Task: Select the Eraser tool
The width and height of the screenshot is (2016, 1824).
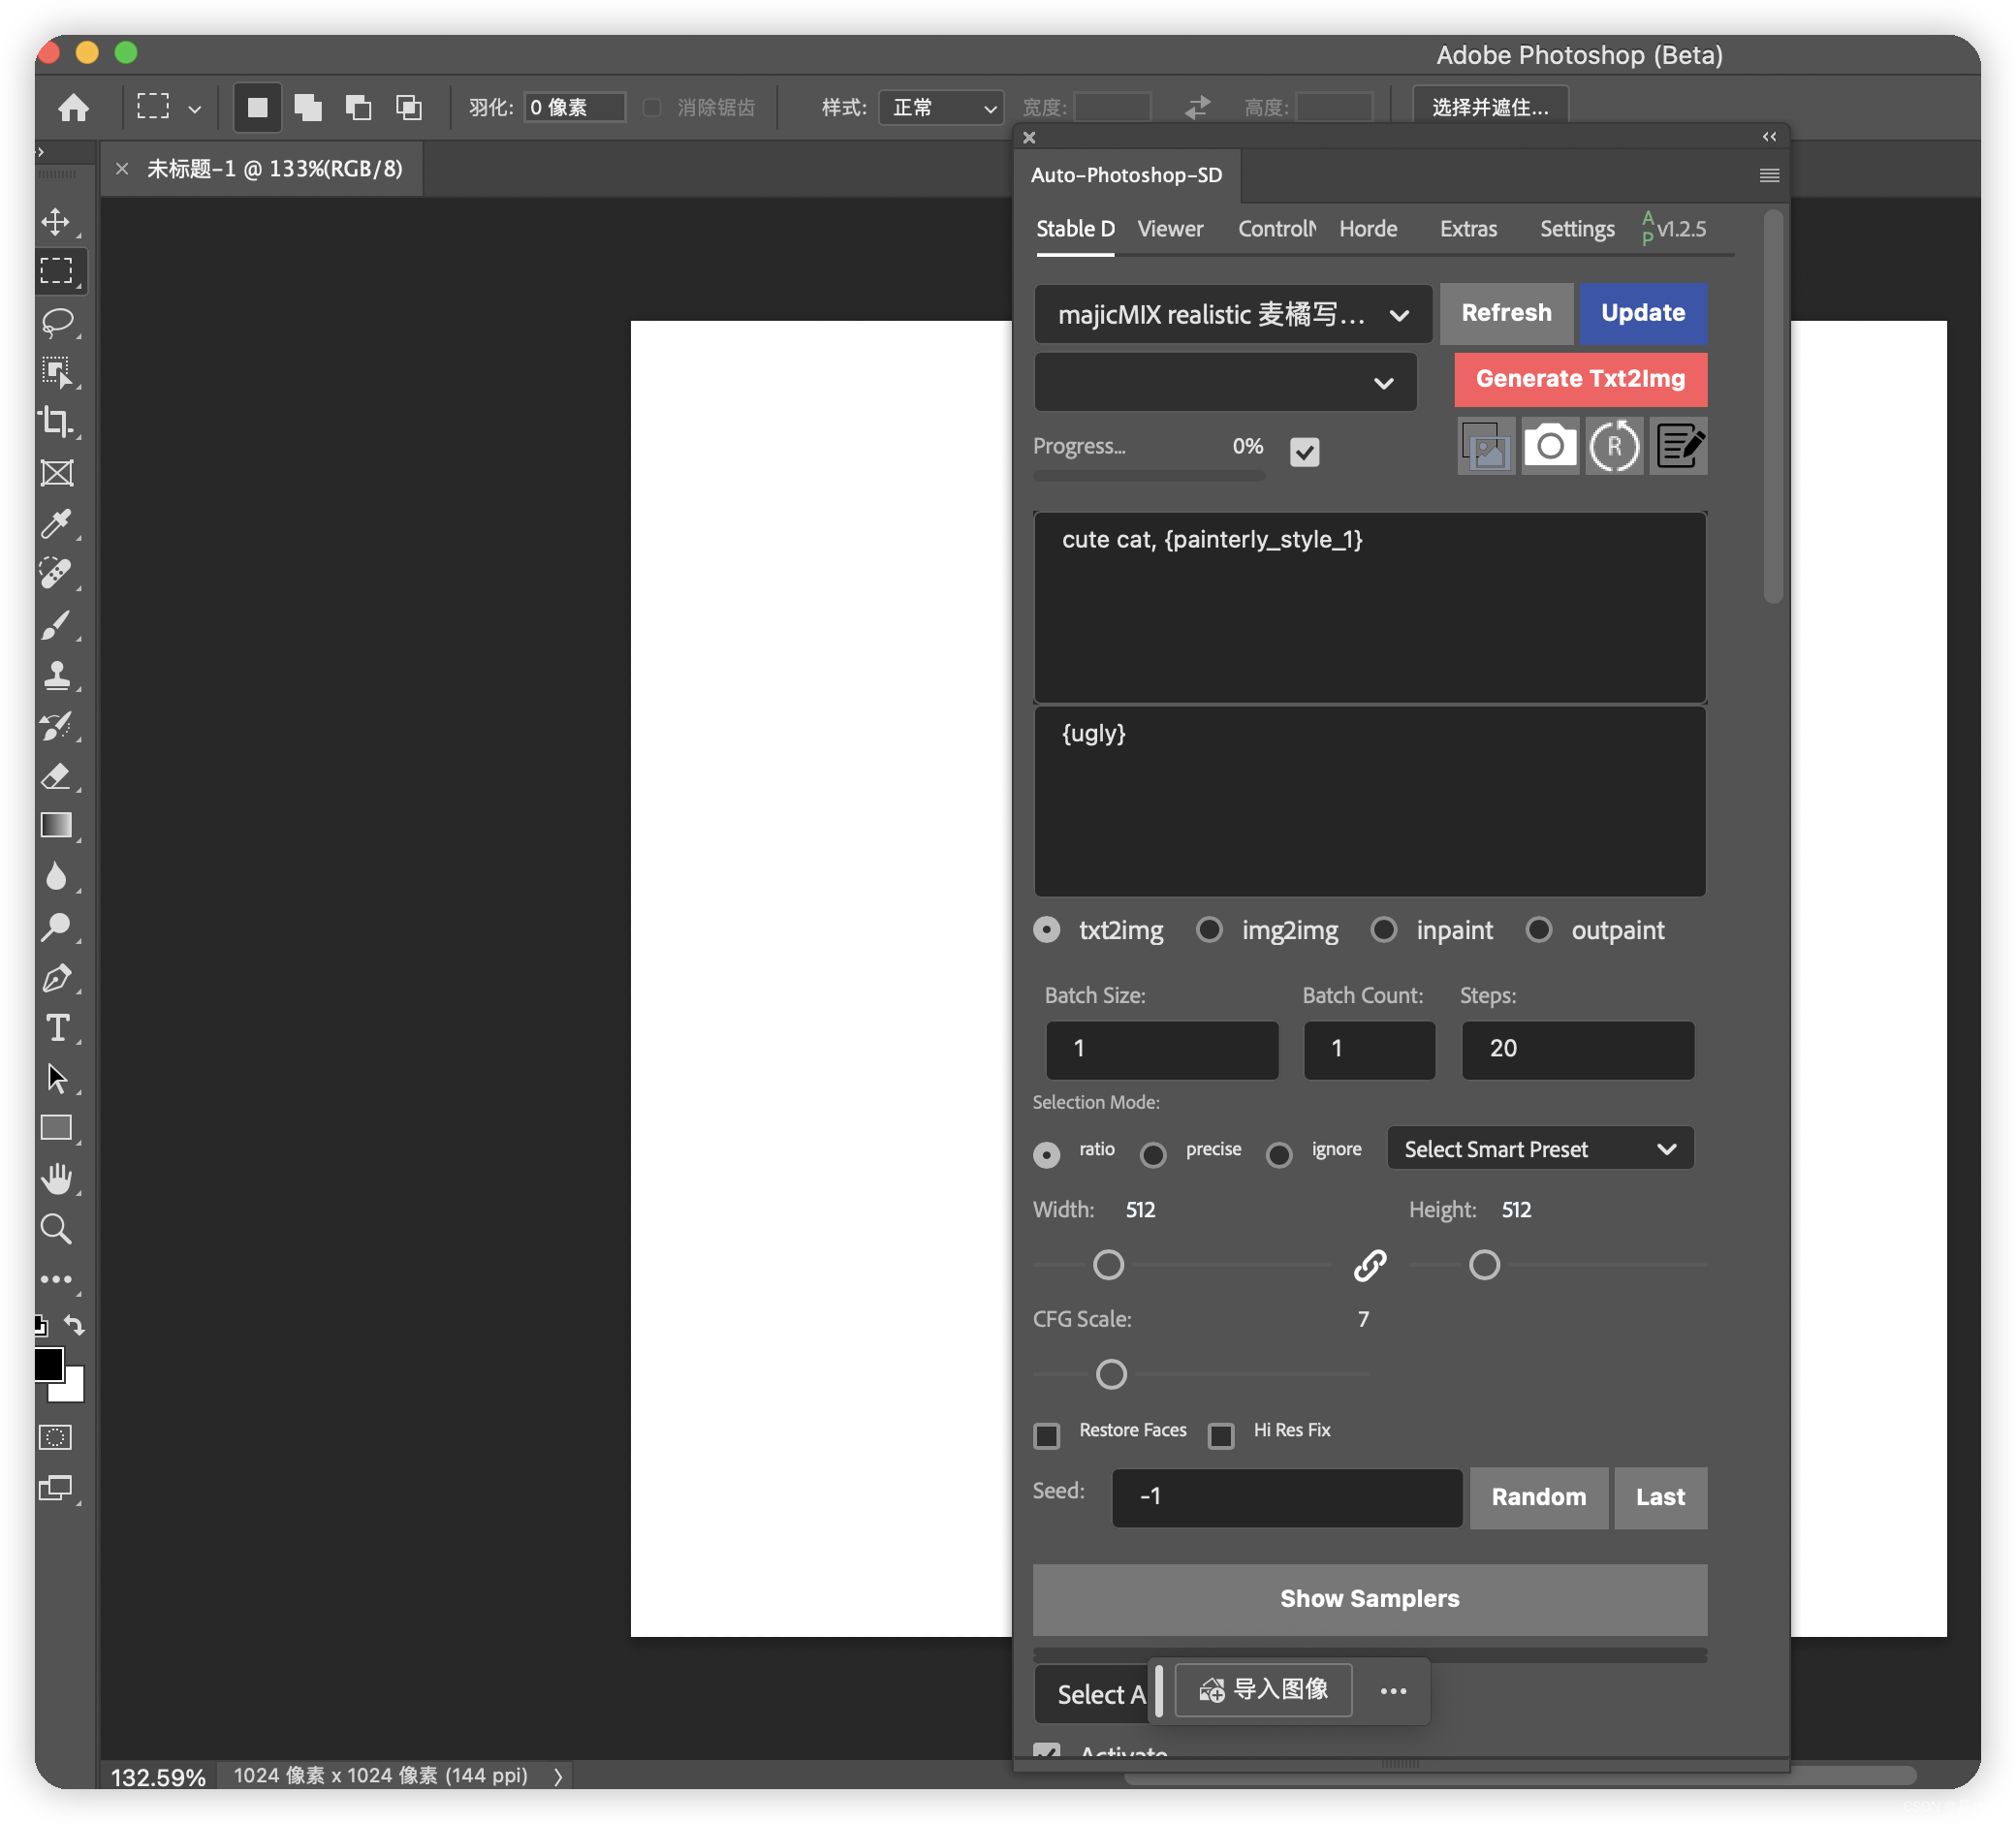Action: click(56, 775)
